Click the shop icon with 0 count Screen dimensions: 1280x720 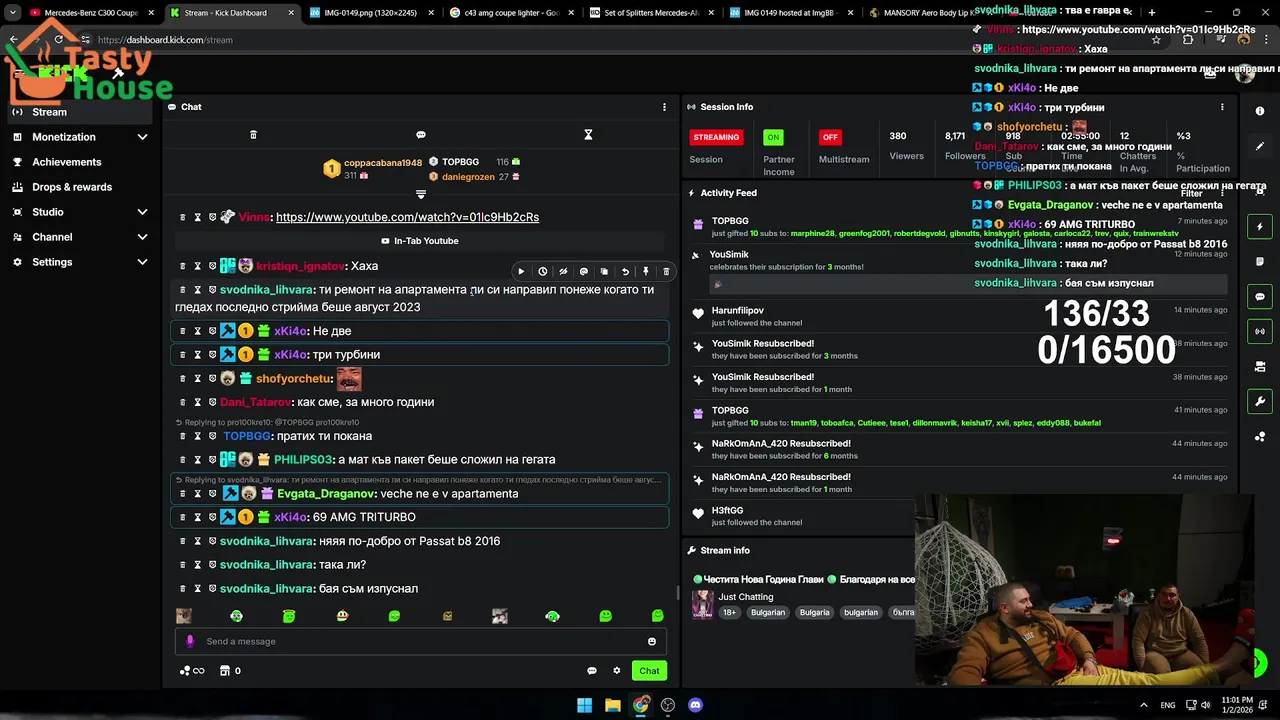point(230,671)
